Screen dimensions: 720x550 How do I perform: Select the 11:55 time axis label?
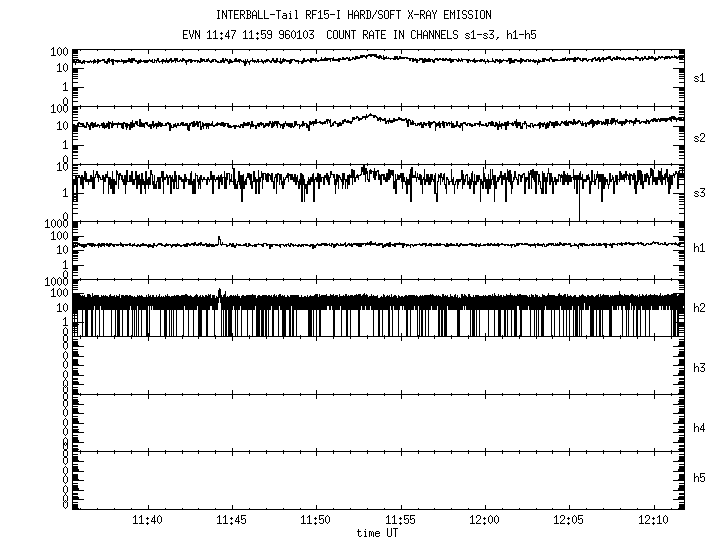[x=400, y=521]
